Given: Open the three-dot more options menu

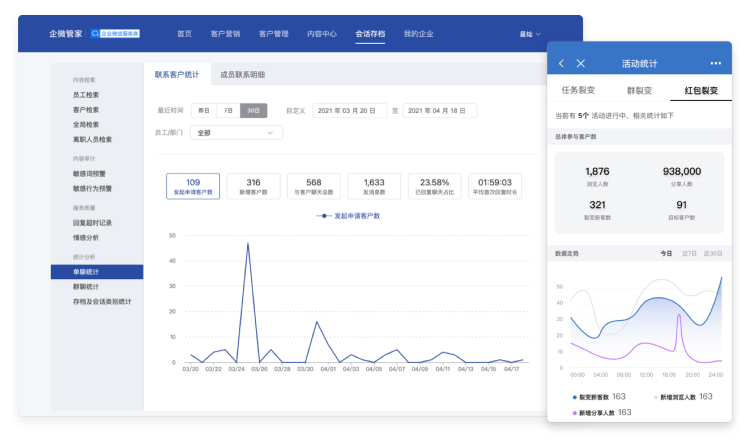Looking at the screenshot, I should [715, 63].
